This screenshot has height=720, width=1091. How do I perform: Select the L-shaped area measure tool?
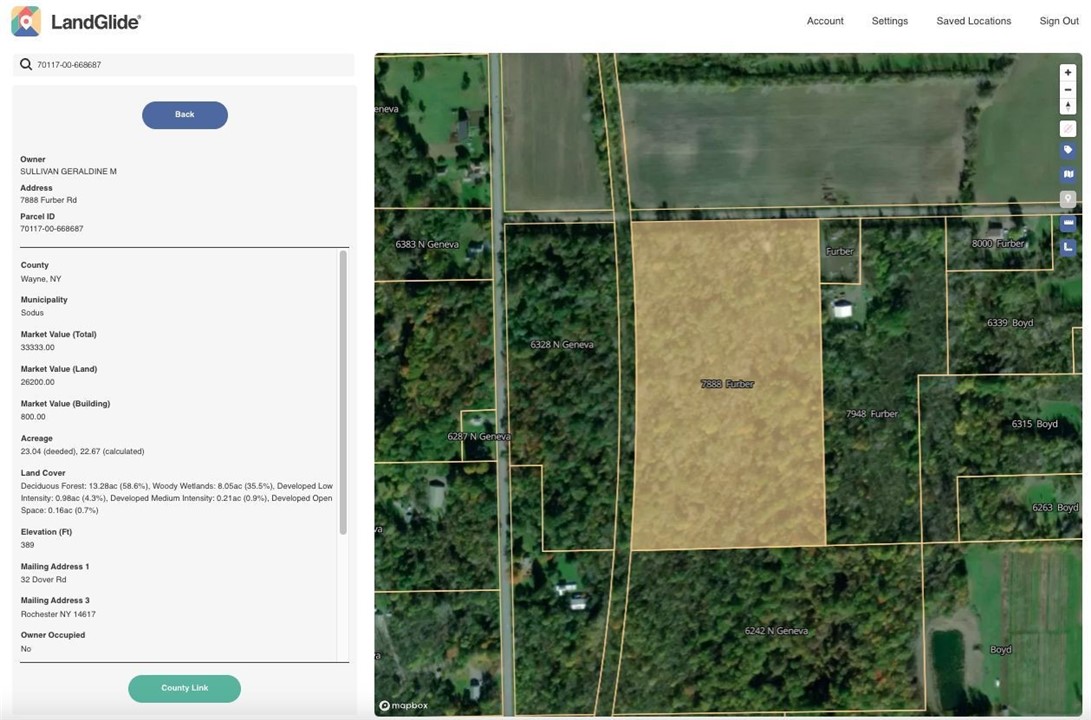click(1067, 246)
